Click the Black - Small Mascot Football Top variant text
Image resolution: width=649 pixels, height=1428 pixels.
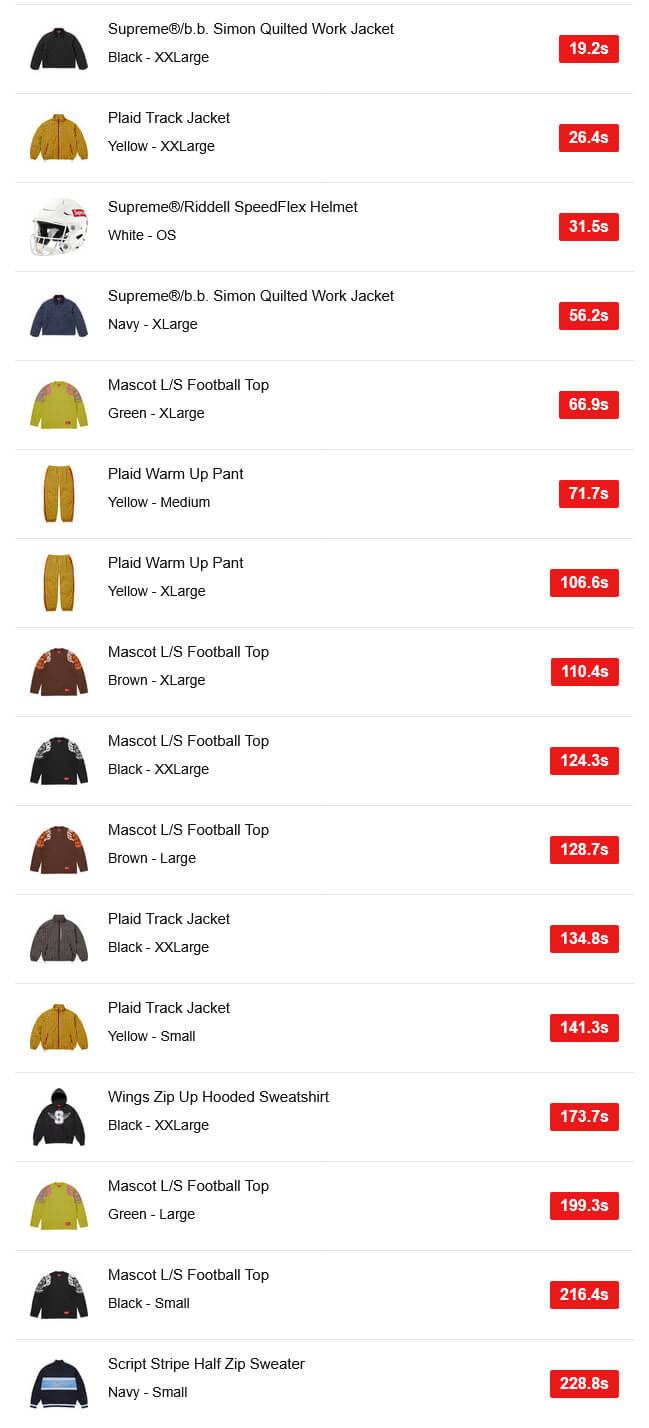149,1303
